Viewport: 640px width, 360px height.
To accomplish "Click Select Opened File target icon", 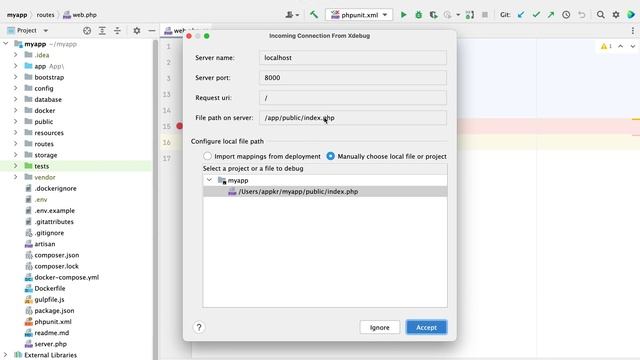I will [x=87, y=31].
